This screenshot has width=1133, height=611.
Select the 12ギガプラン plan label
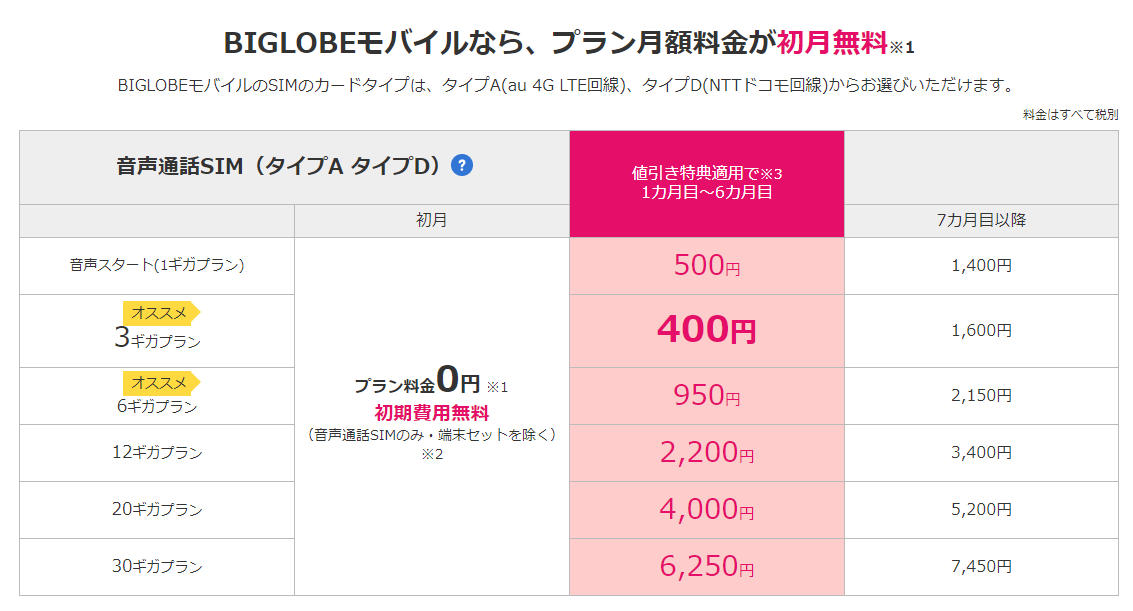click(x=157, y=452)
